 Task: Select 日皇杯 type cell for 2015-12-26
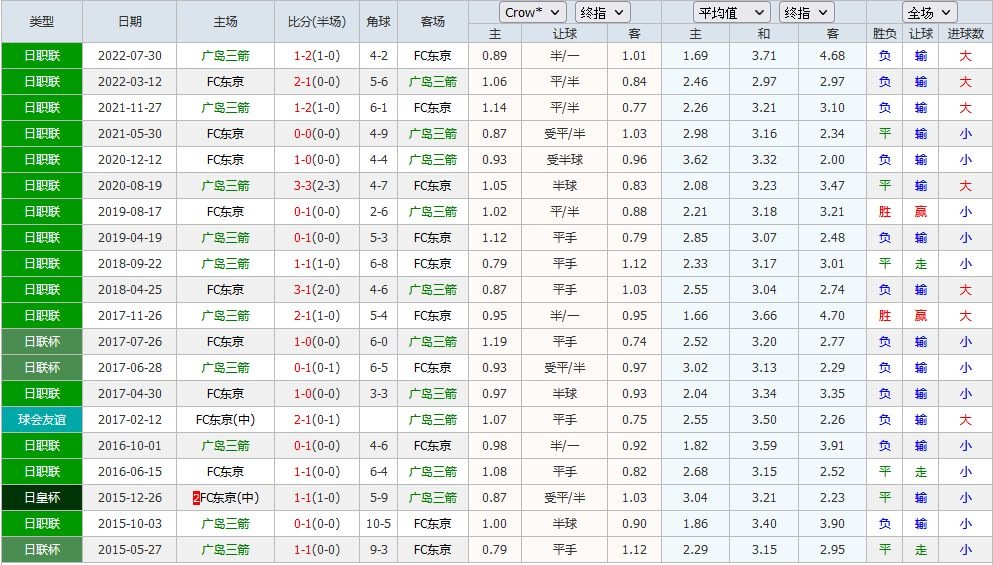click(x=42, y=498)
